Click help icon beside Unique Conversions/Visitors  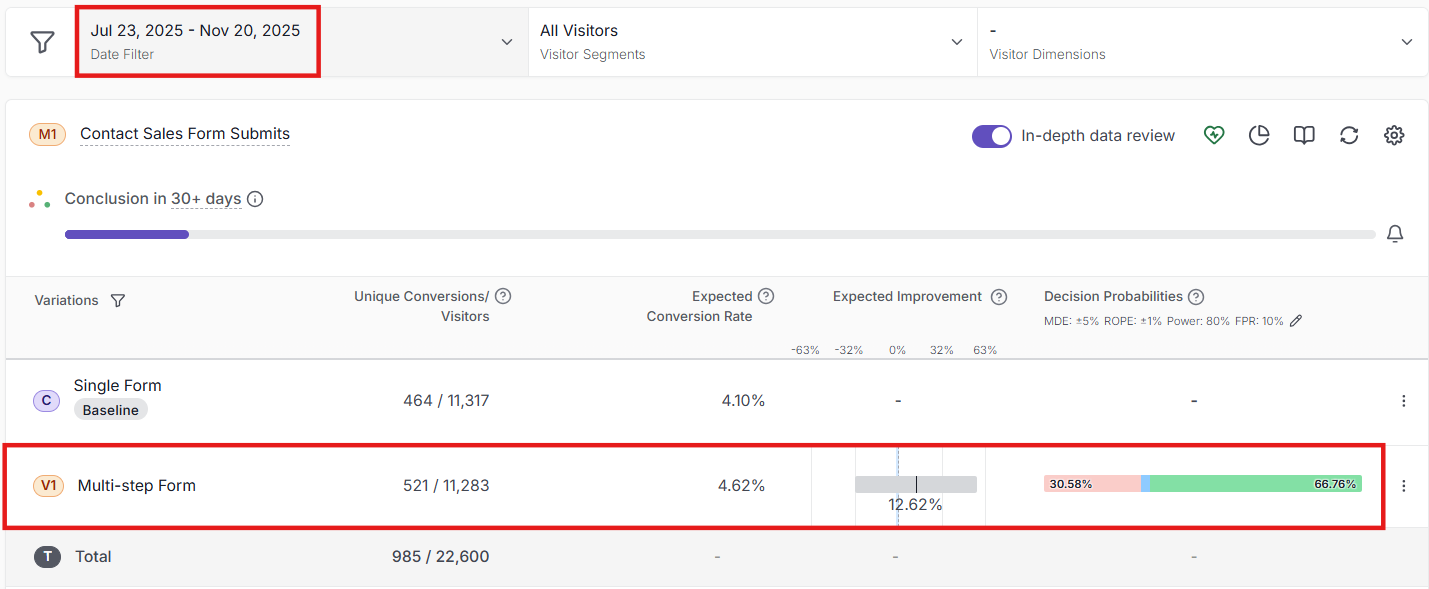pyautogui.click(x=503, y=296)
